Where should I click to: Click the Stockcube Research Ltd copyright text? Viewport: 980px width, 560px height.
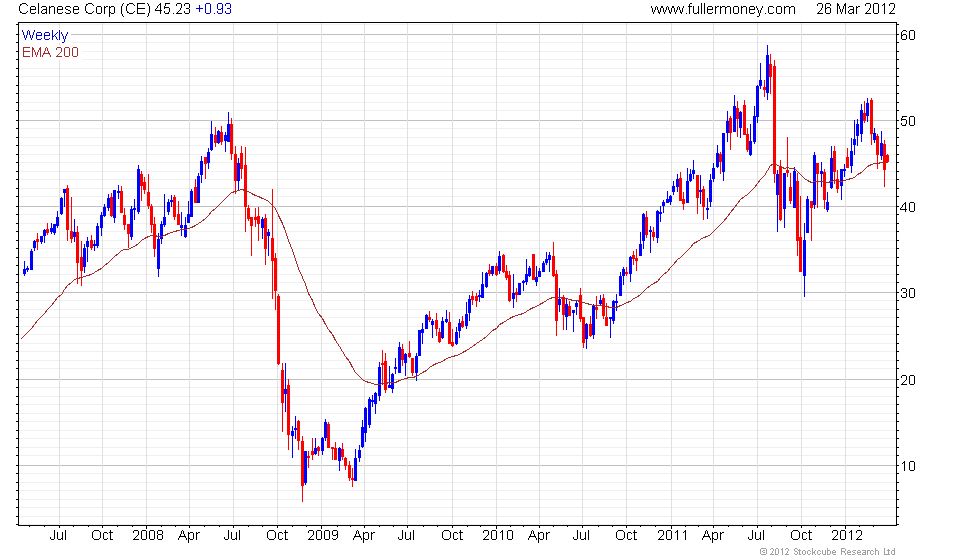tap(828, 552)
